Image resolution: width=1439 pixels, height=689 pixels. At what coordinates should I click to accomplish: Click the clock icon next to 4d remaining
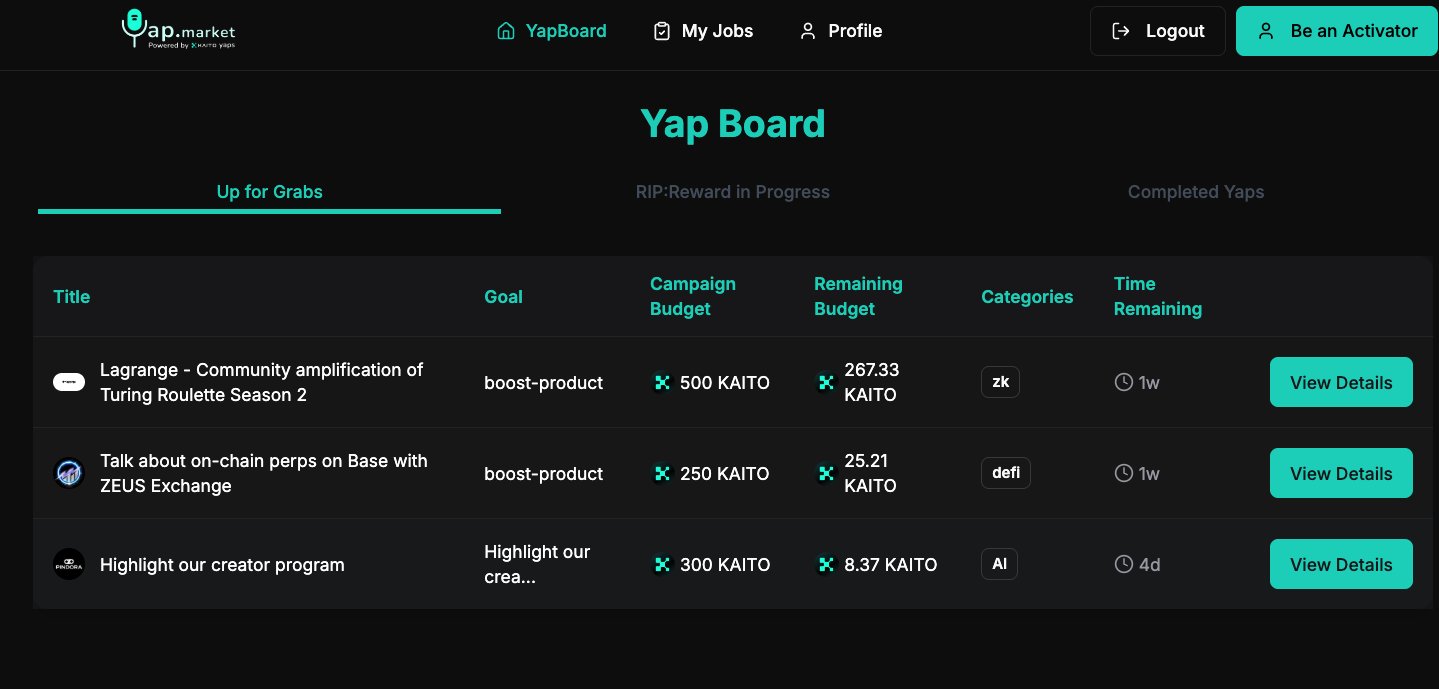point(1123,564)
